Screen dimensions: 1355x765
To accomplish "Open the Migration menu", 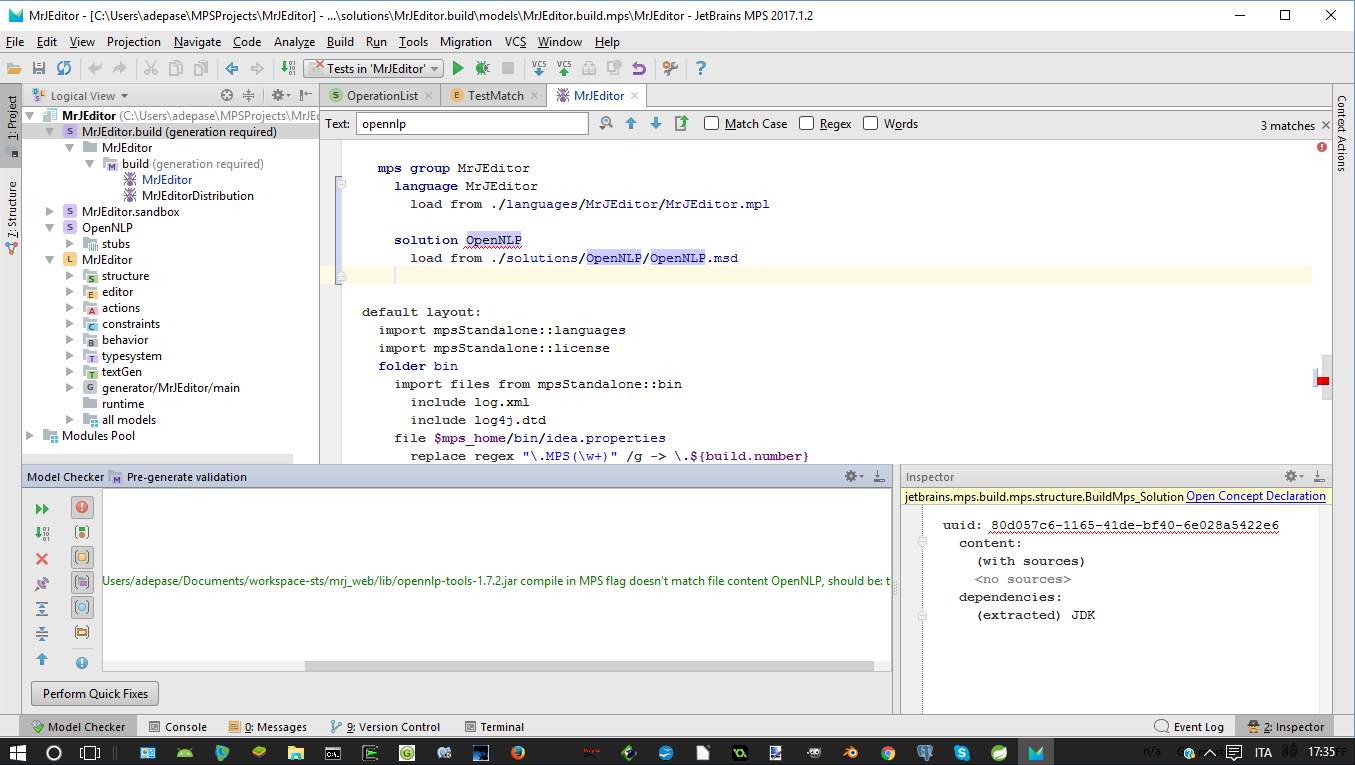I will [465, 42].
